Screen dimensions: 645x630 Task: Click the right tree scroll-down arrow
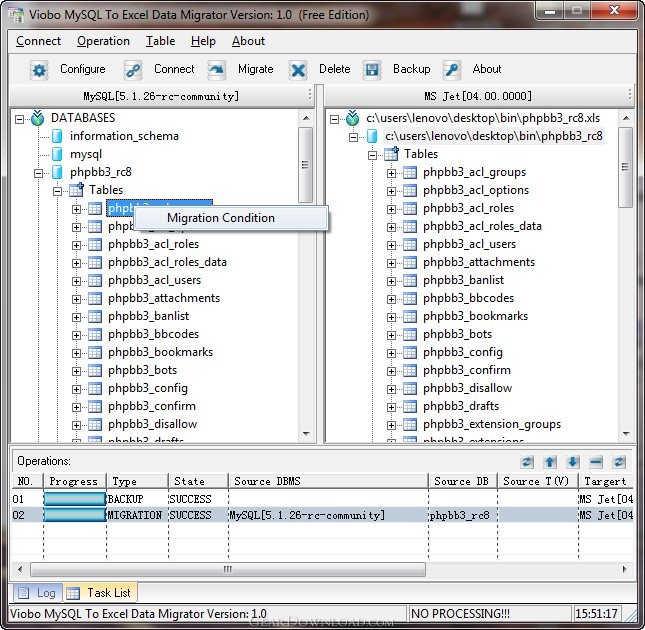tap(626, 433)
